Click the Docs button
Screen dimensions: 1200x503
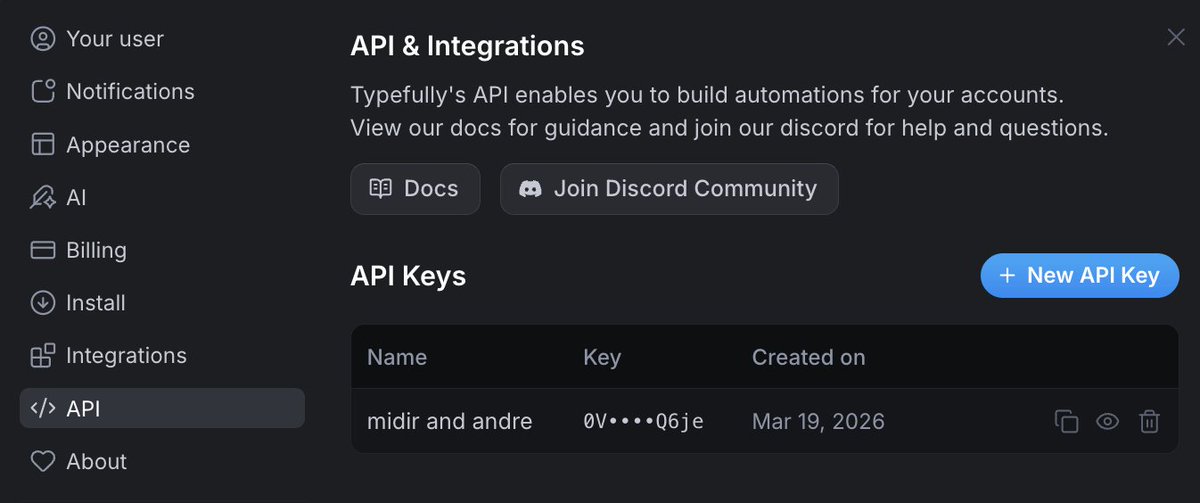[415, 189]
